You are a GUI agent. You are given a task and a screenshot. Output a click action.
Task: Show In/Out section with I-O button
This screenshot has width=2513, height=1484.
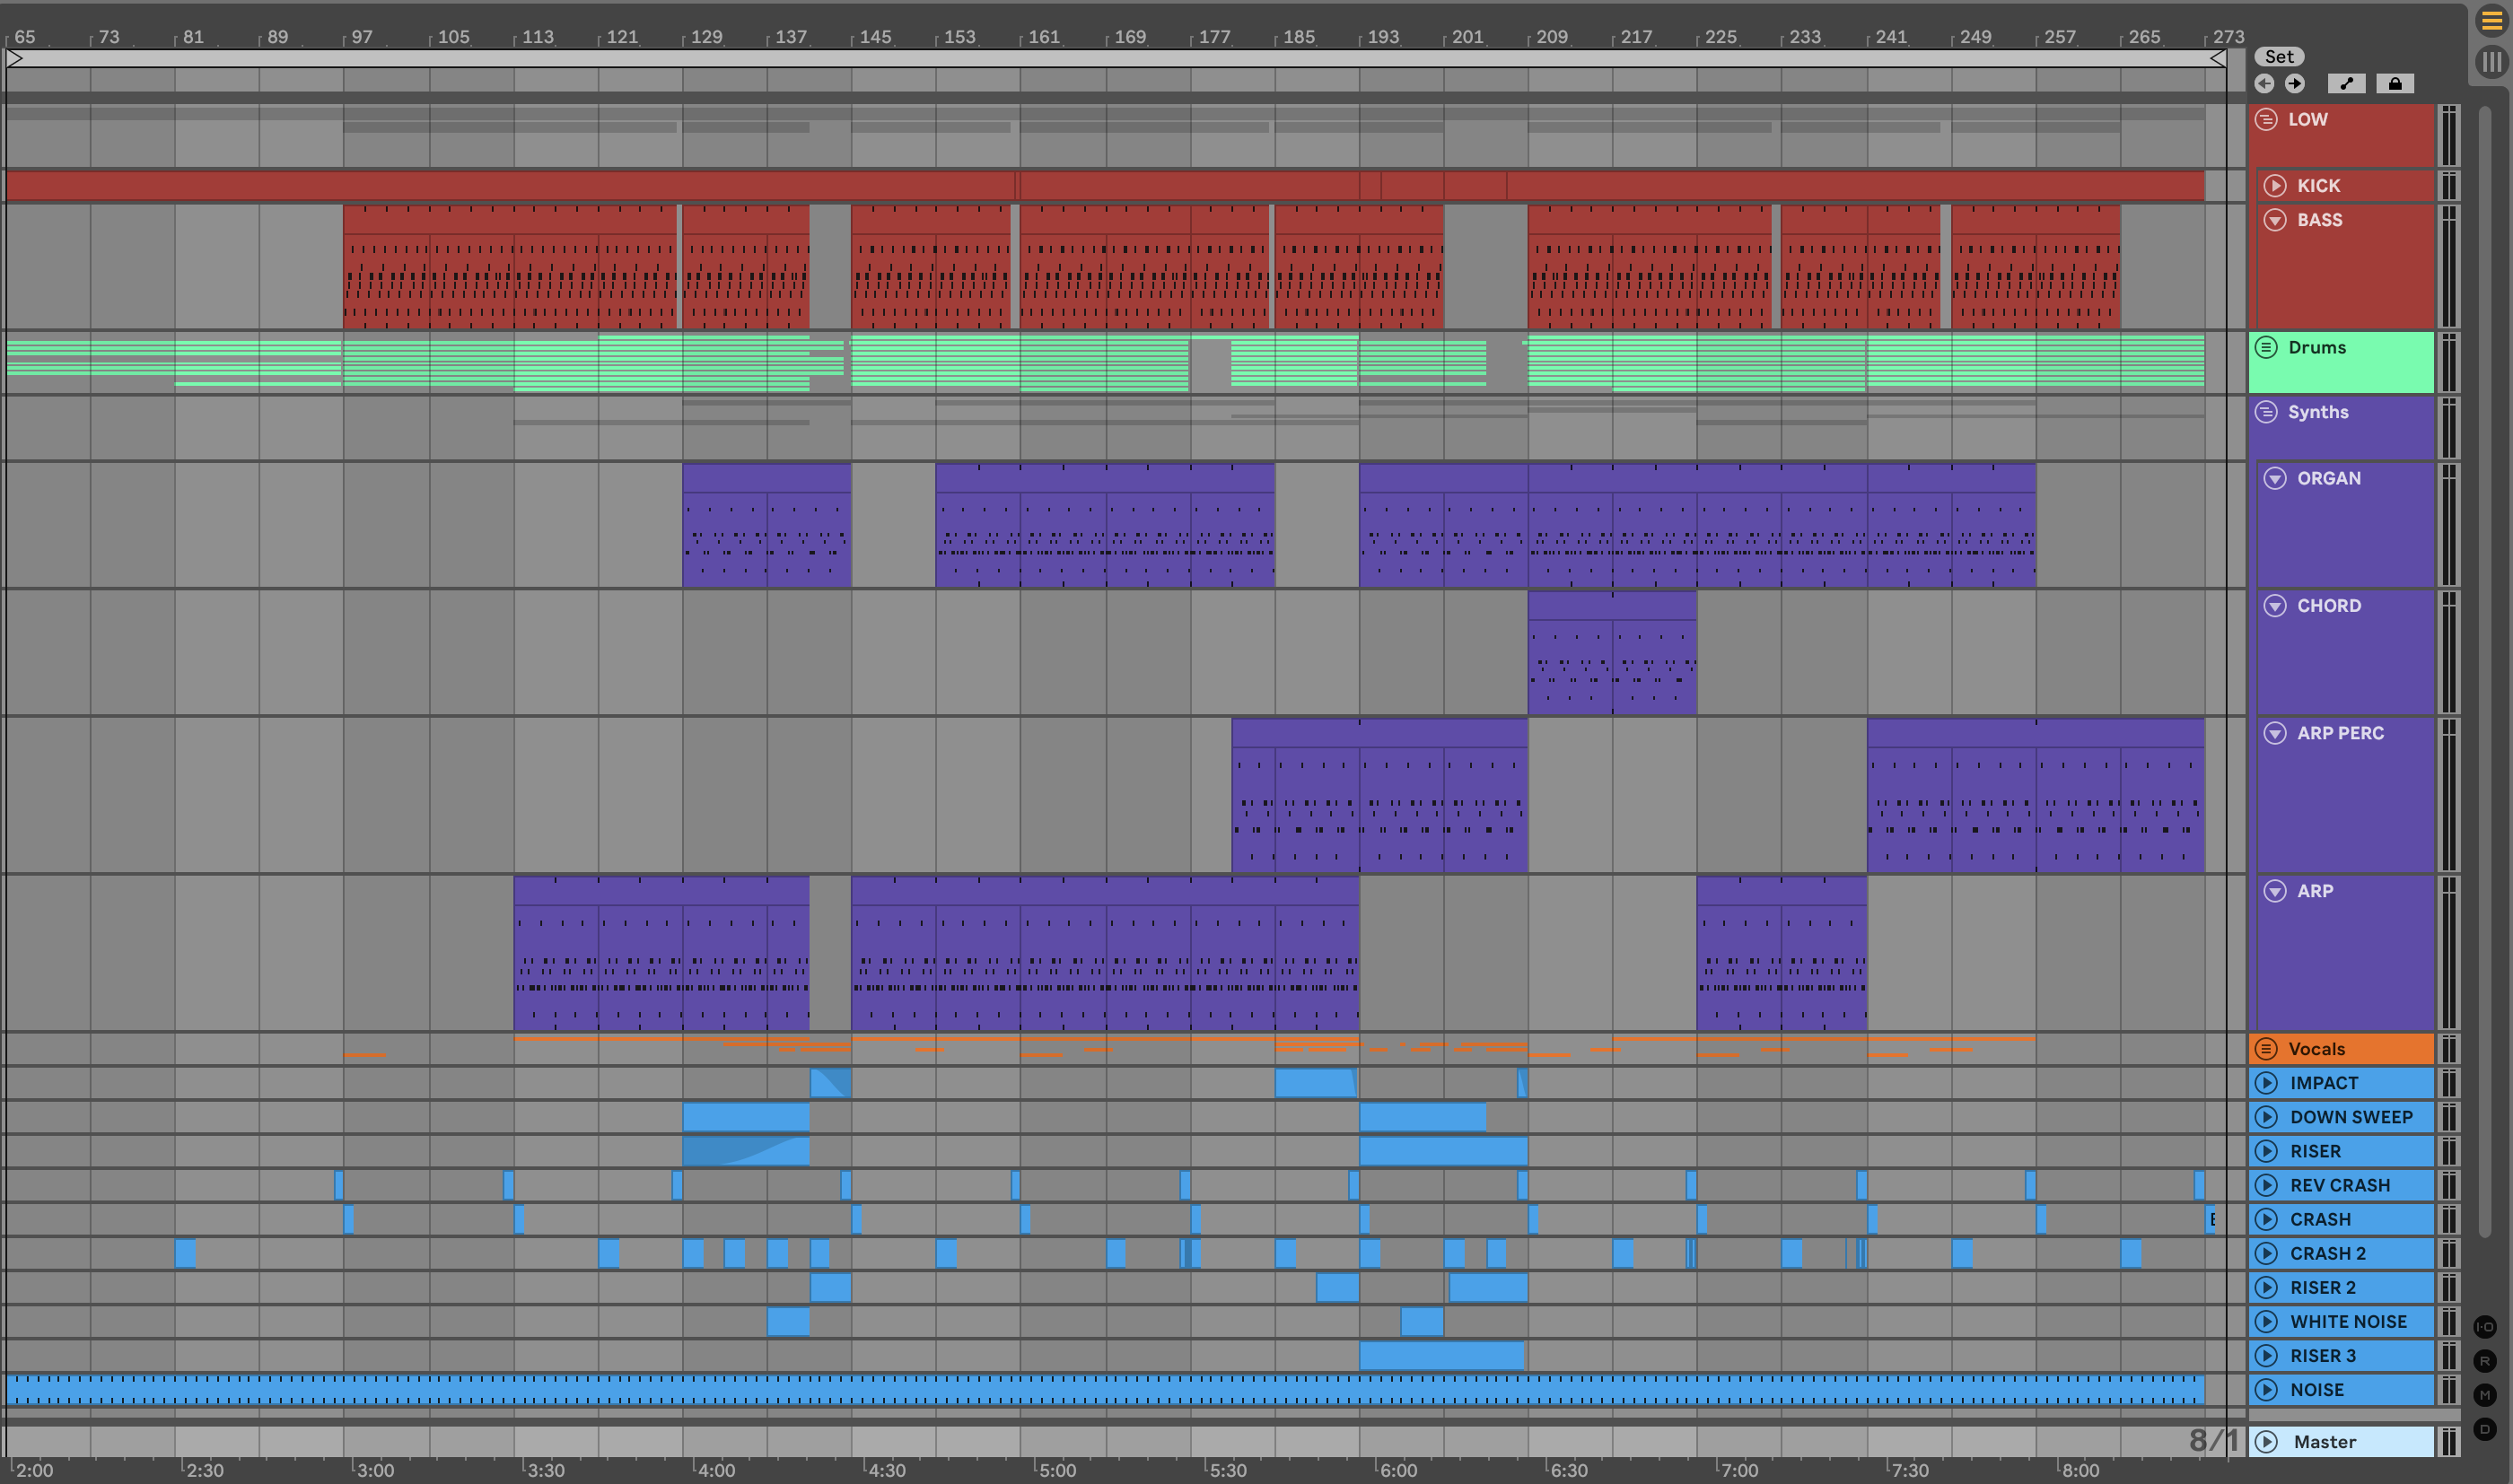point(2484,1326)
